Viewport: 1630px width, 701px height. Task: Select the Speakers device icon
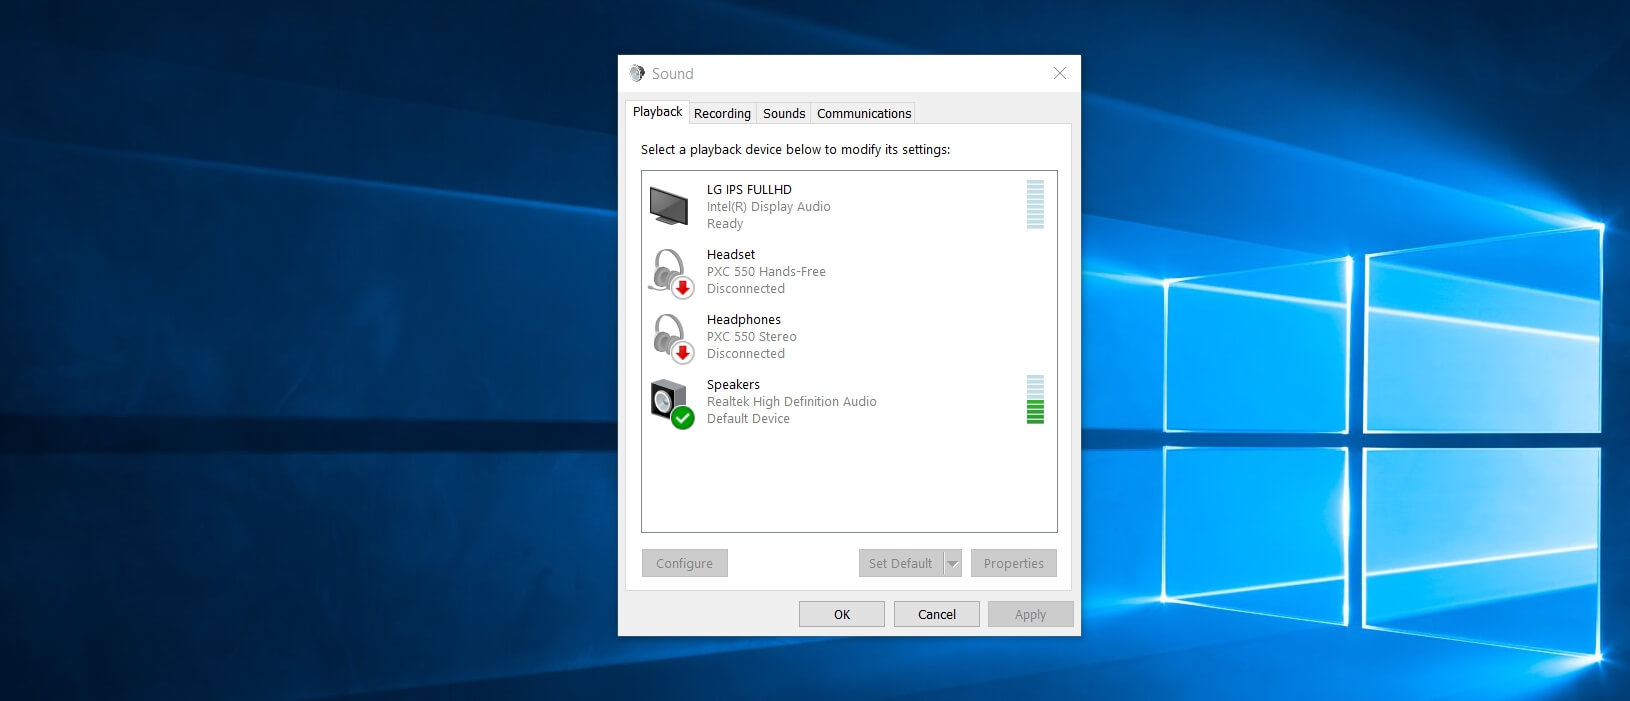coord(671,404)
